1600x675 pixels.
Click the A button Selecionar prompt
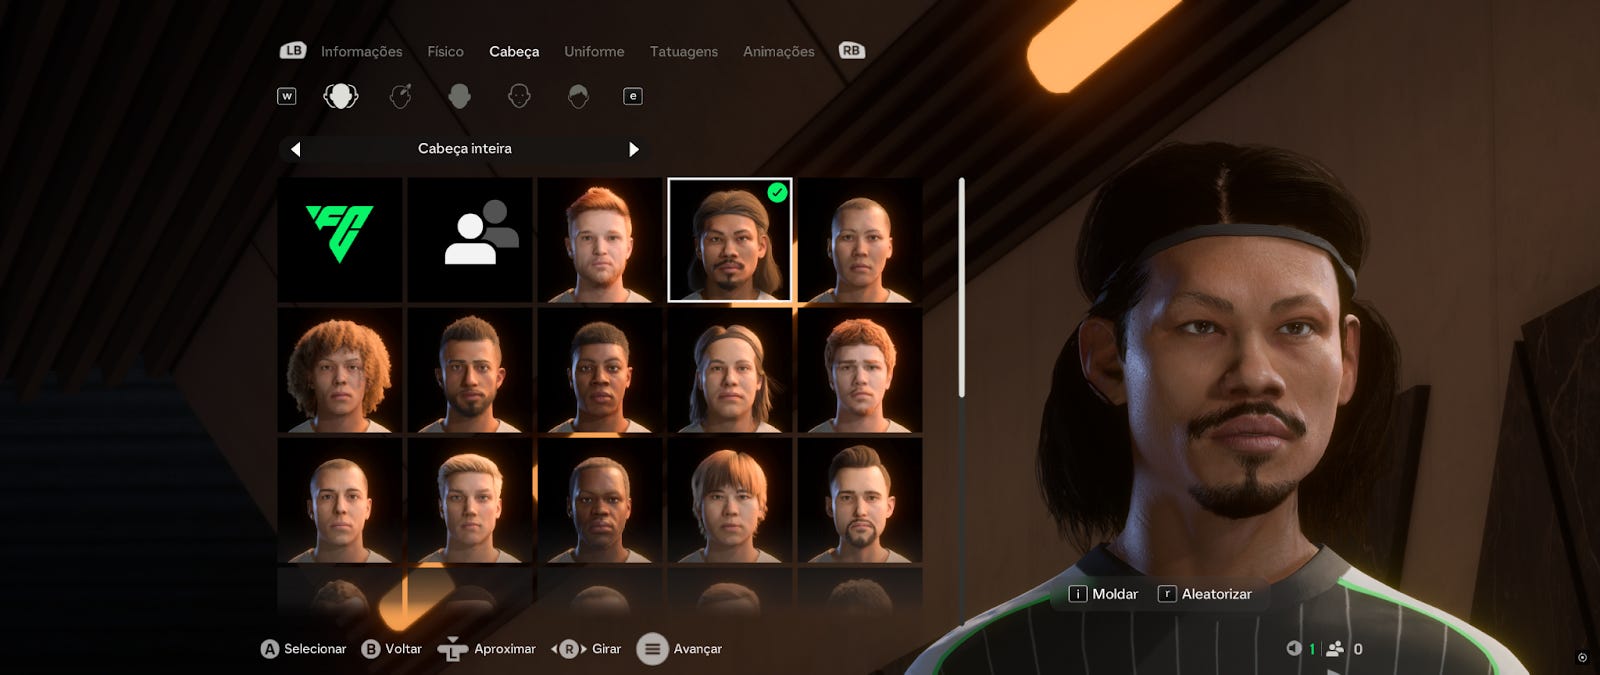tap(303, 649)
